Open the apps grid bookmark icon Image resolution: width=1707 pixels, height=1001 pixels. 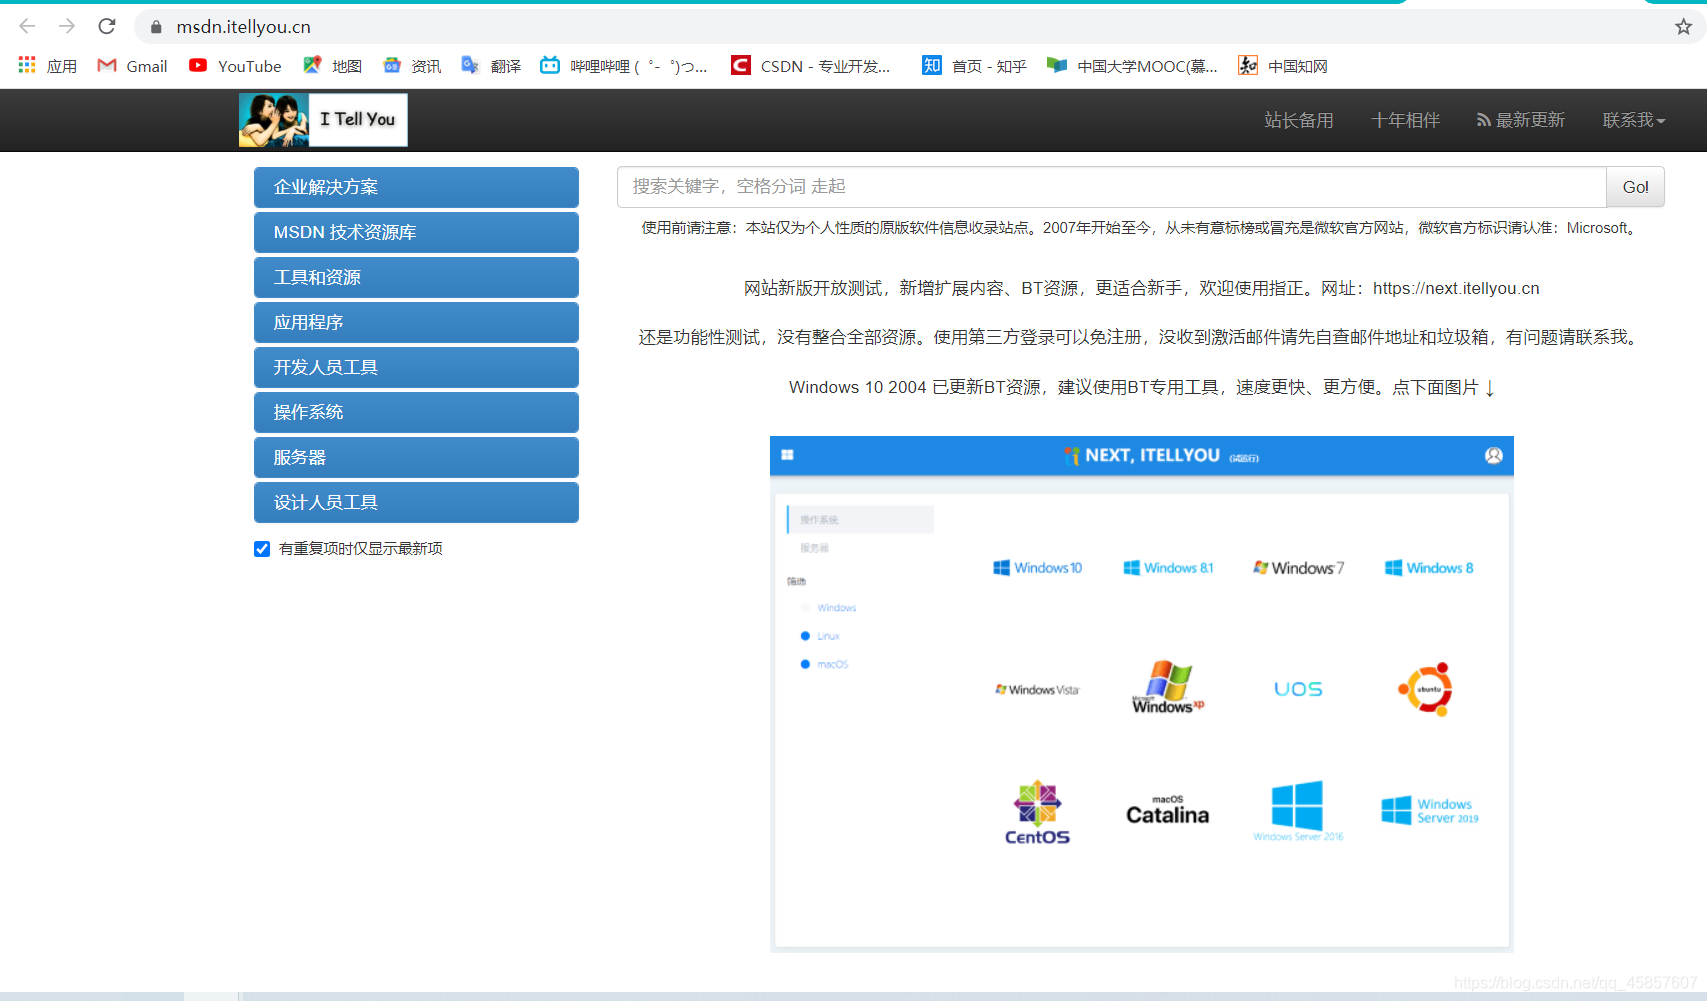tap(27, 65)
